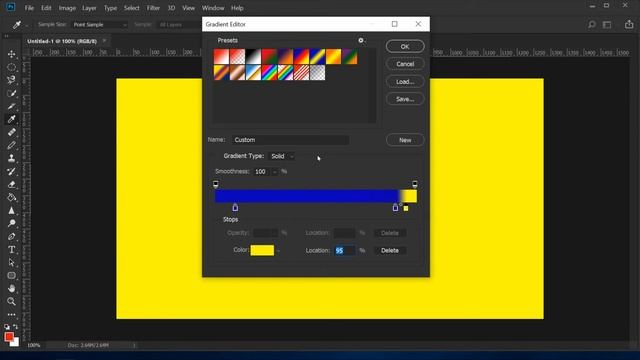The width and height of the screenshot is (640, 360).
Task: Select the Clone Stamp tool
Action: pos(11,158)
